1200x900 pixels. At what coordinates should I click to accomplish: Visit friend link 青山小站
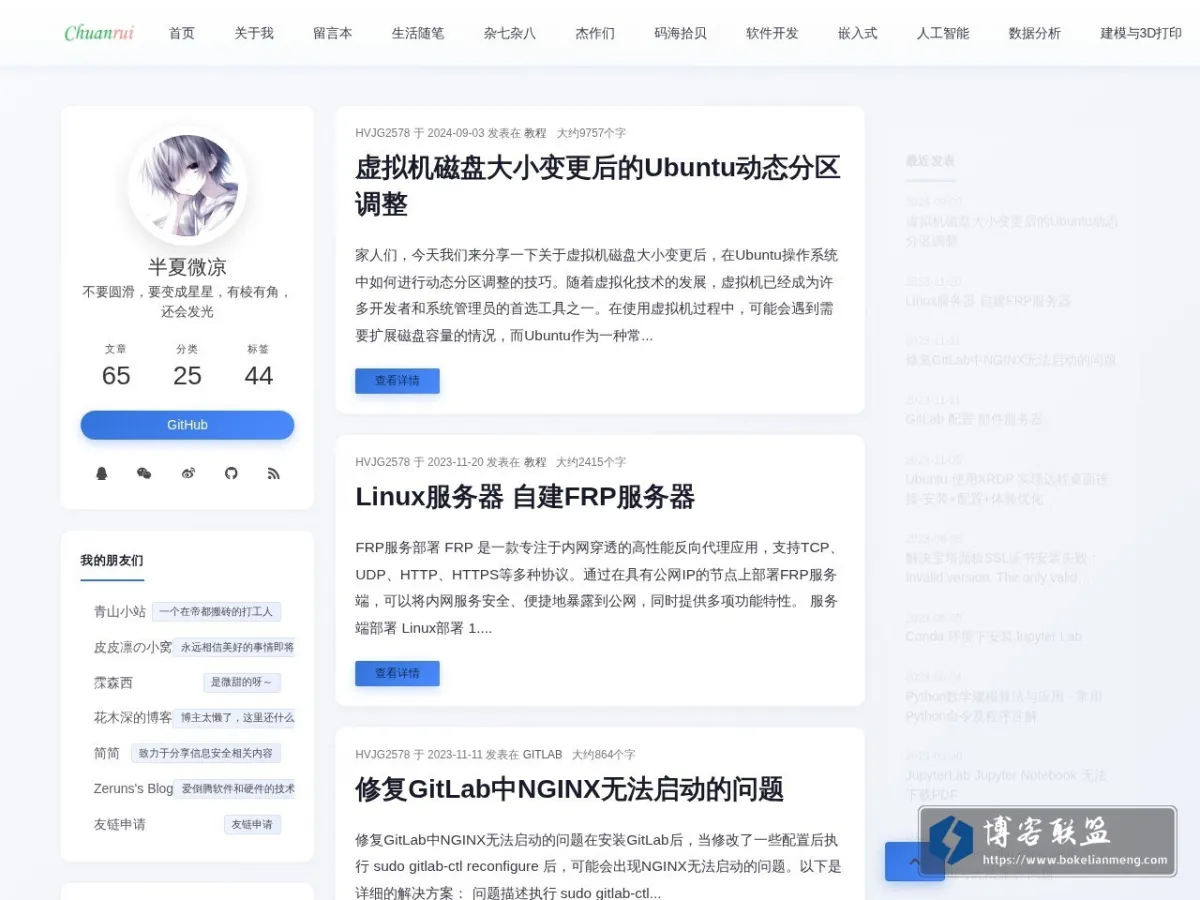coord(120,611)
